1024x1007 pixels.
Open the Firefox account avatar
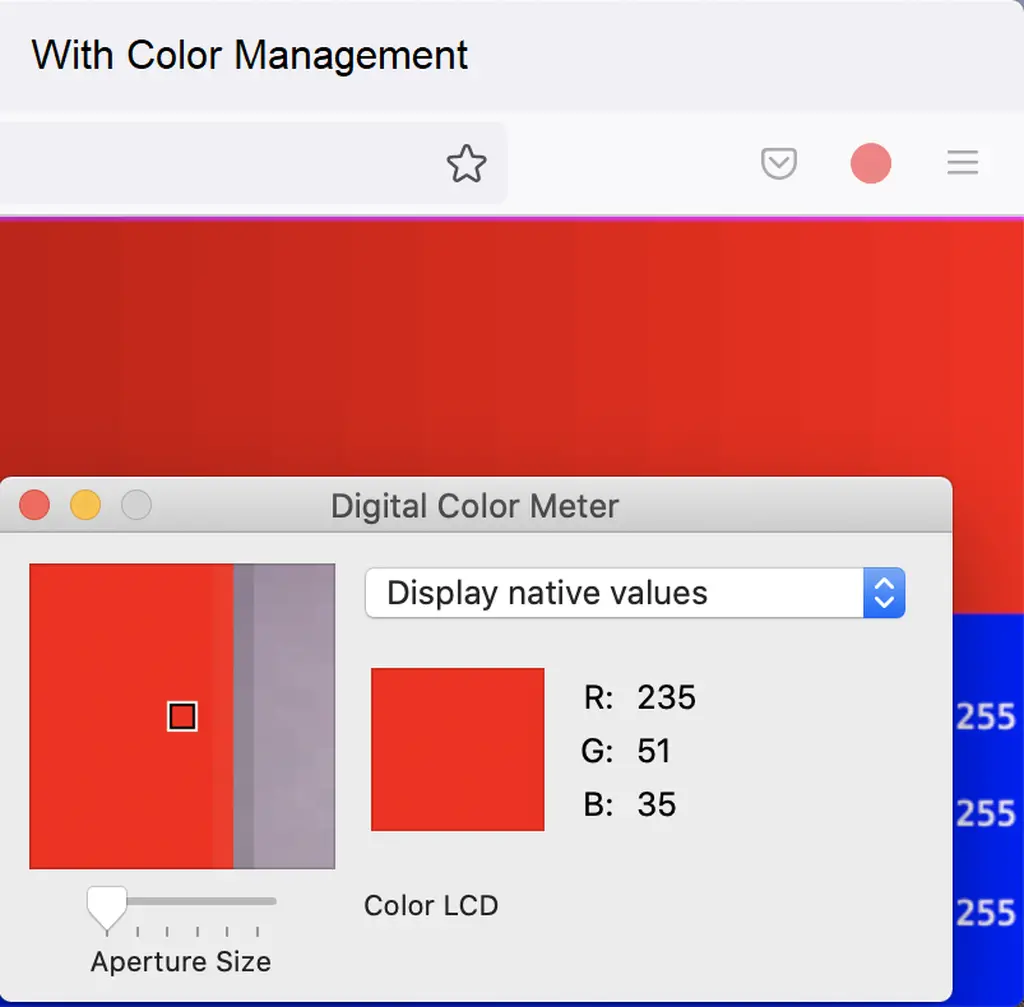(870, 163)
